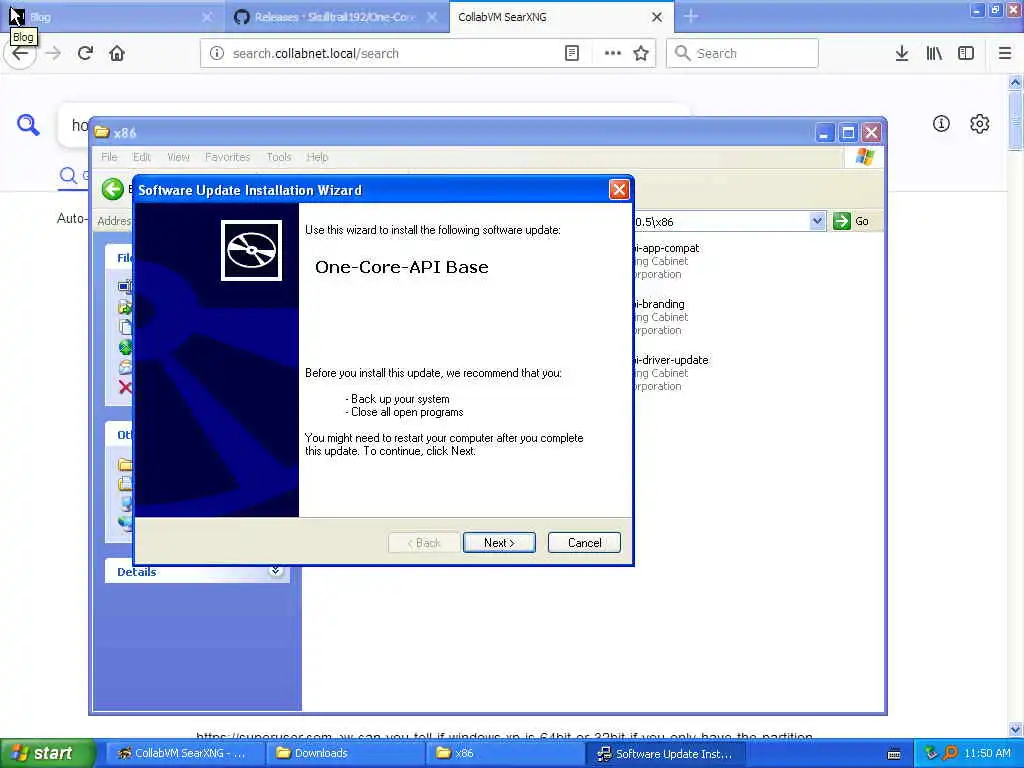This screenshot has width=1024, height=768.
Task: Click the green Back arrow in the x86 window
Action: (x=112, y=189)
